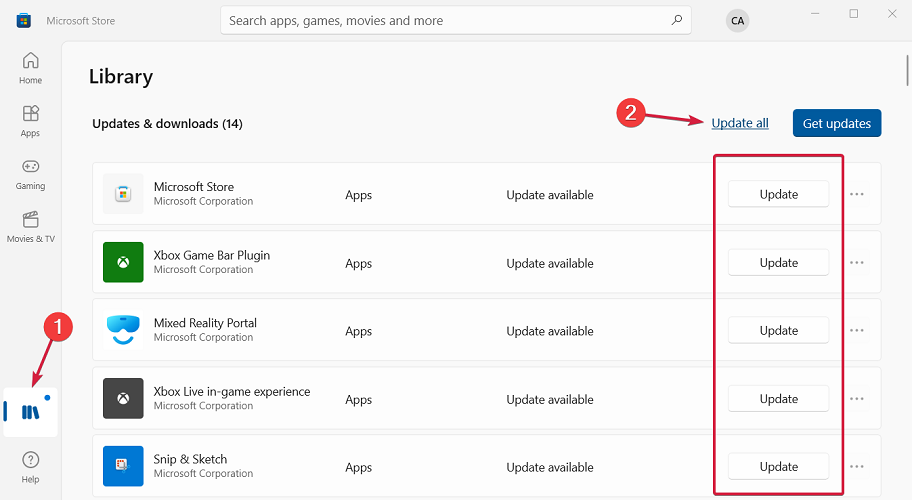The height and width of the screenshot is (500, 912).
Task: Click the Update all link
Action: tap(740, 123)
